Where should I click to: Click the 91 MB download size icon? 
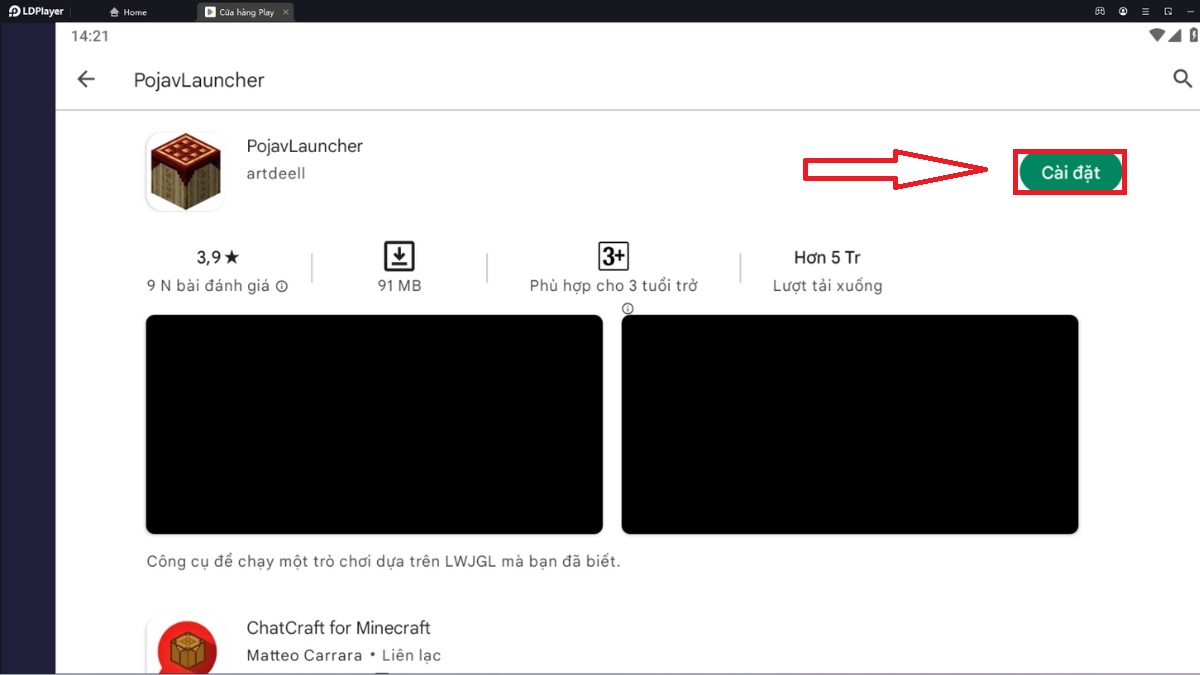click(x=399, y=257)
